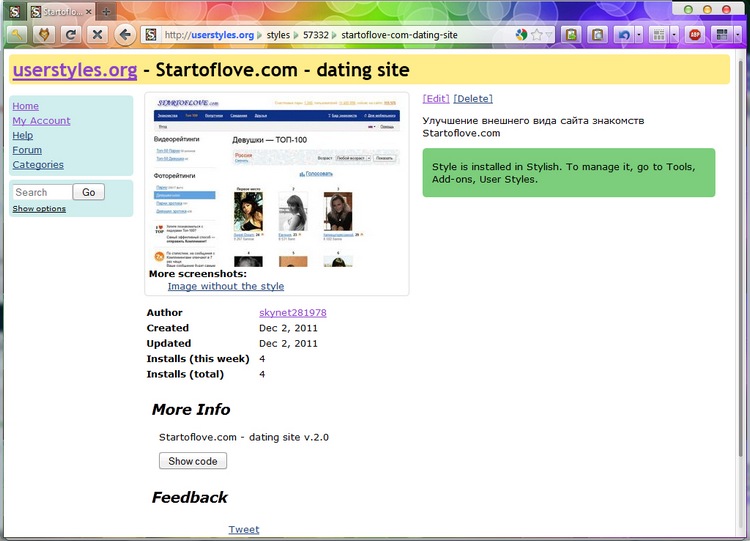This screenshot has width=750, height=541.
Task: Open the style preview screenshot thumbnail
Action: tap(276, 181)
